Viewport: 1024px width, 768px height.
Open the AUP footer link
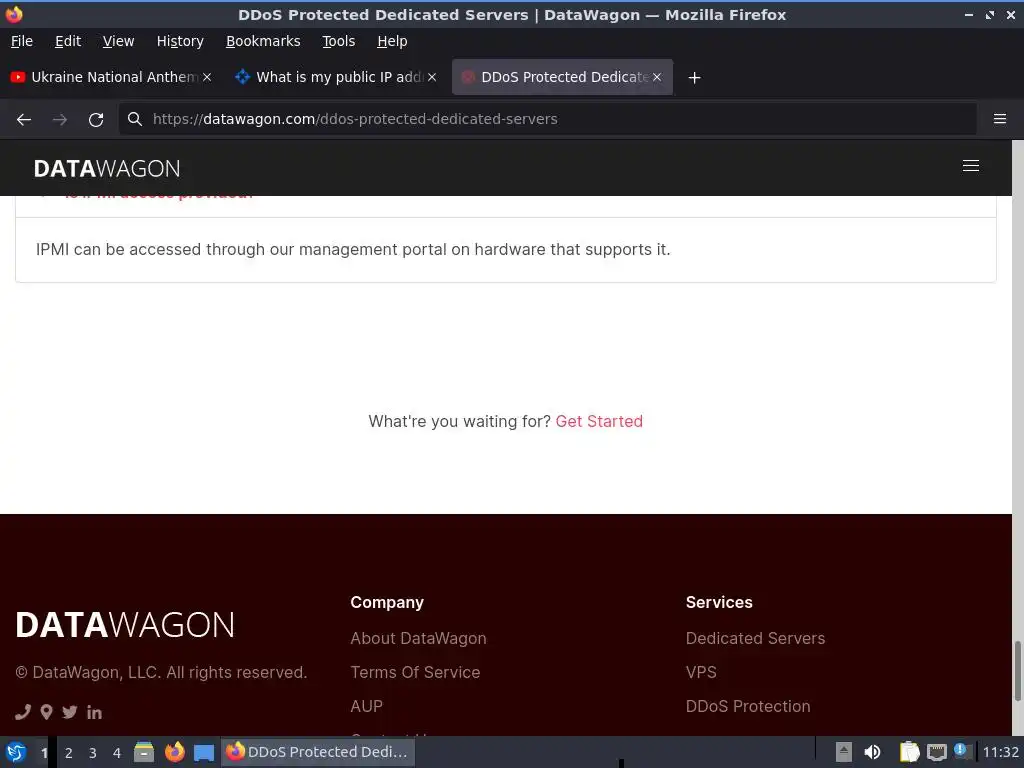coord(366,706)
